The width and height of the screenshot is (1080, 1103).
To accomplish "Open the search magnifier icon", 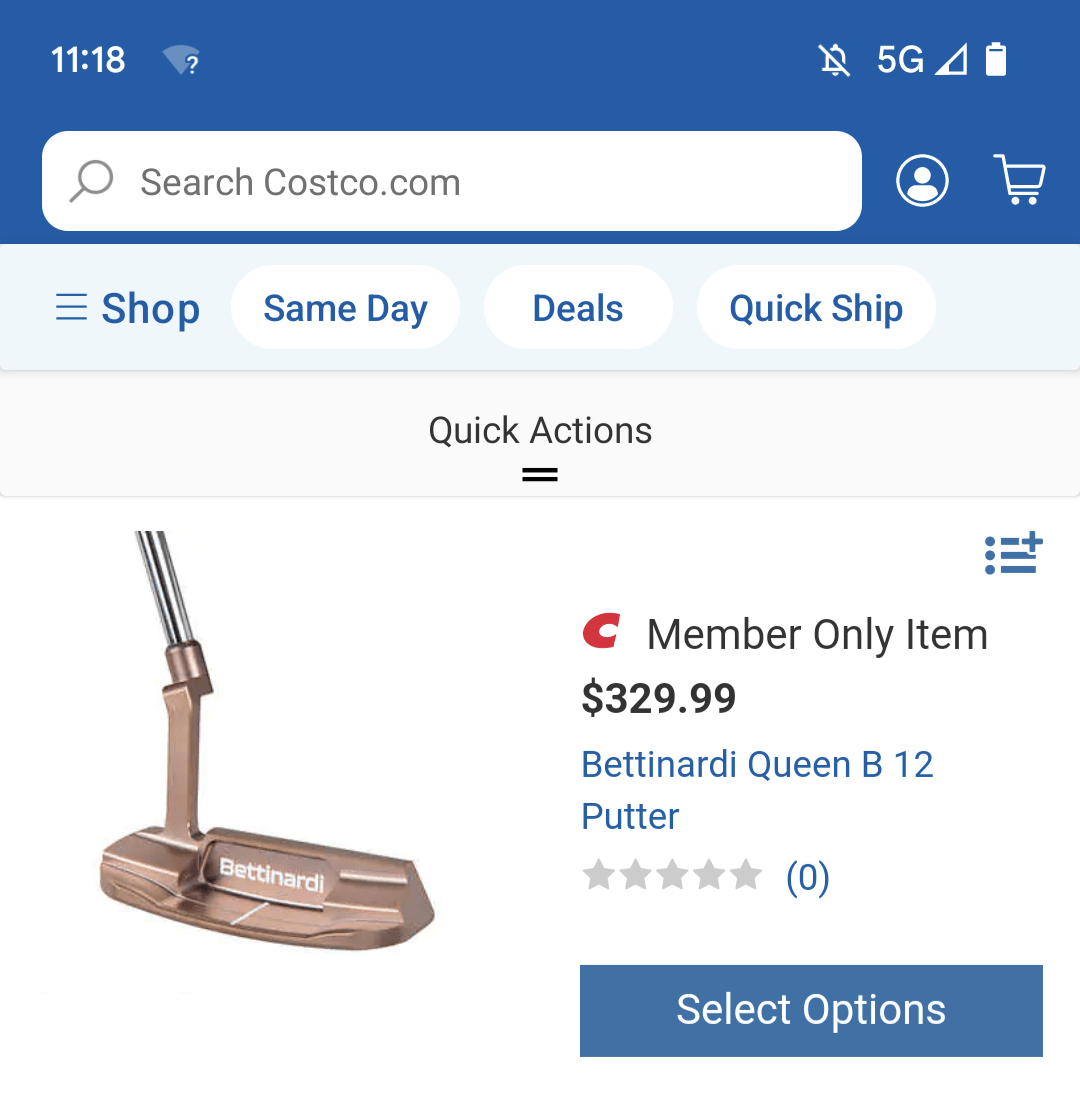I will click(91, 181).
